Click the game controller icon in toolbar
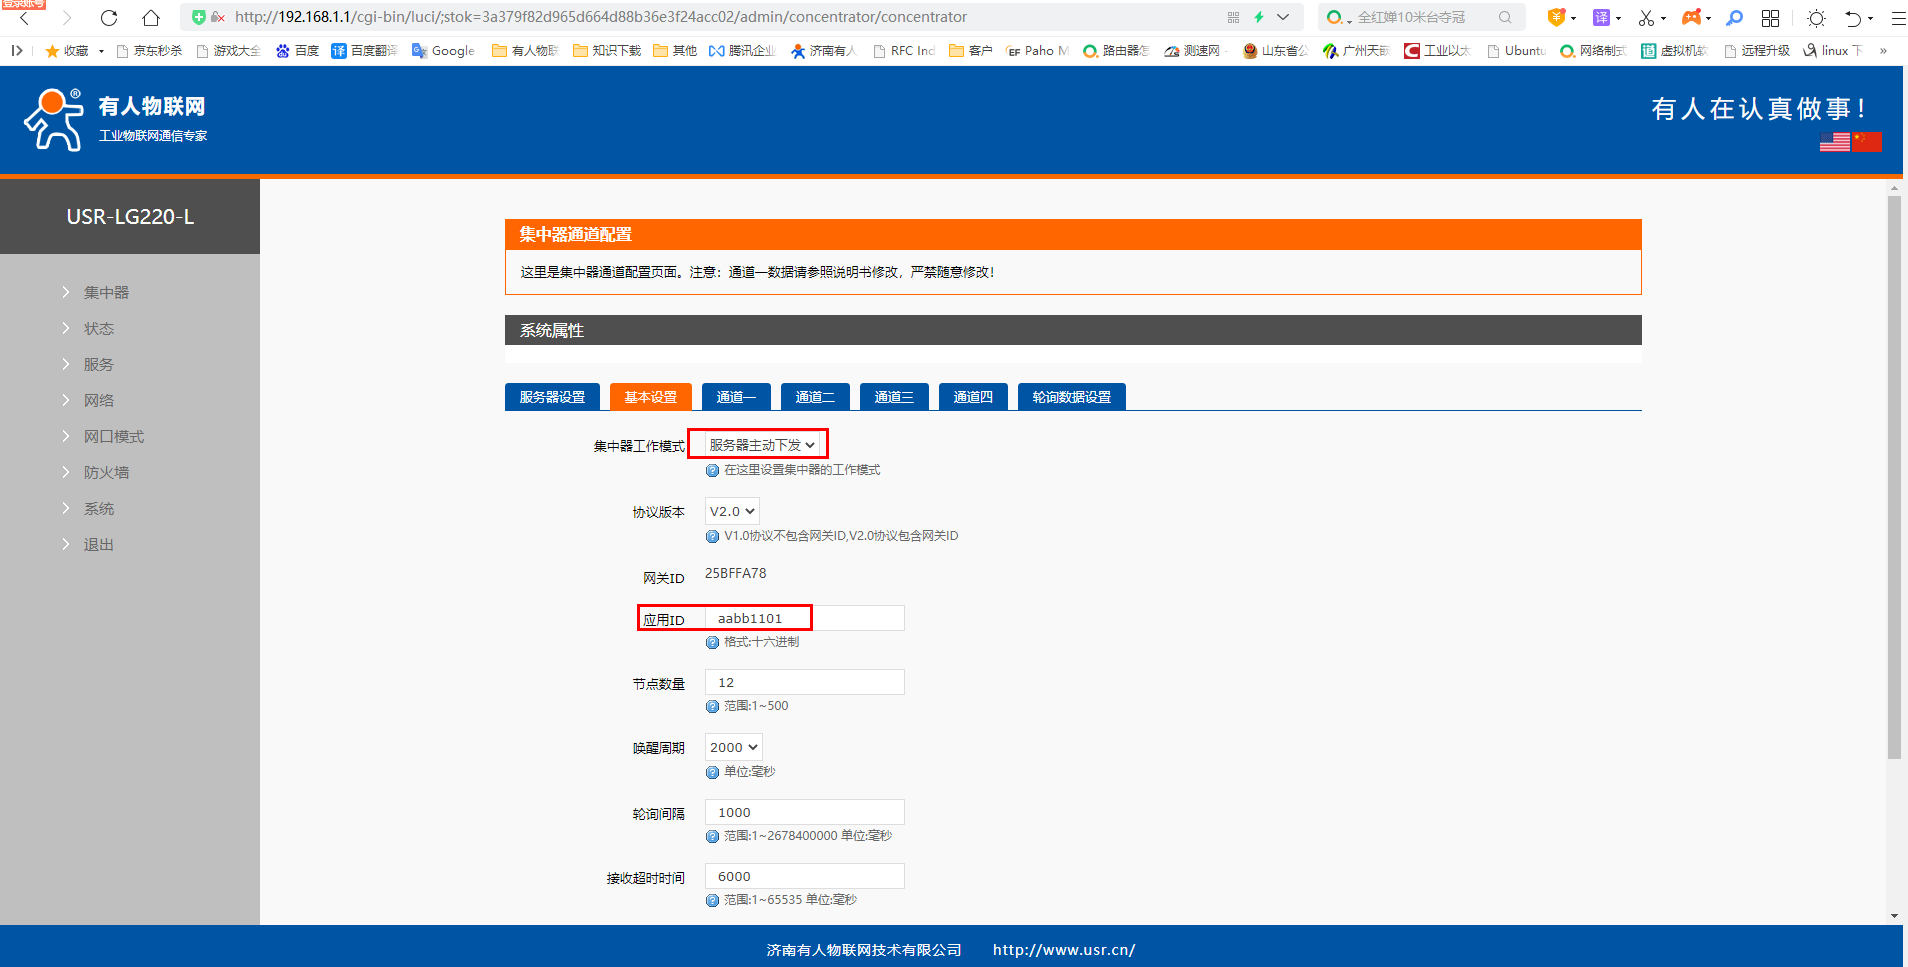1908x967 pixels. click(x=1691, y=18)
